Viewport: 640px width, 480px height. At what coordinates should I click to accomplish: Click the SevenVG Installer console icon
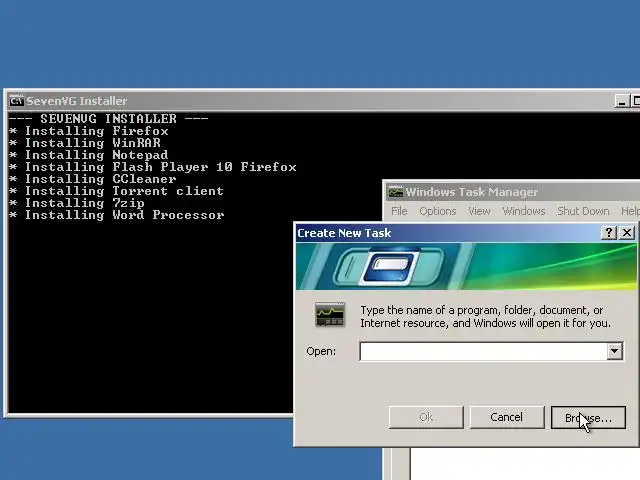(x=16, y=100)
